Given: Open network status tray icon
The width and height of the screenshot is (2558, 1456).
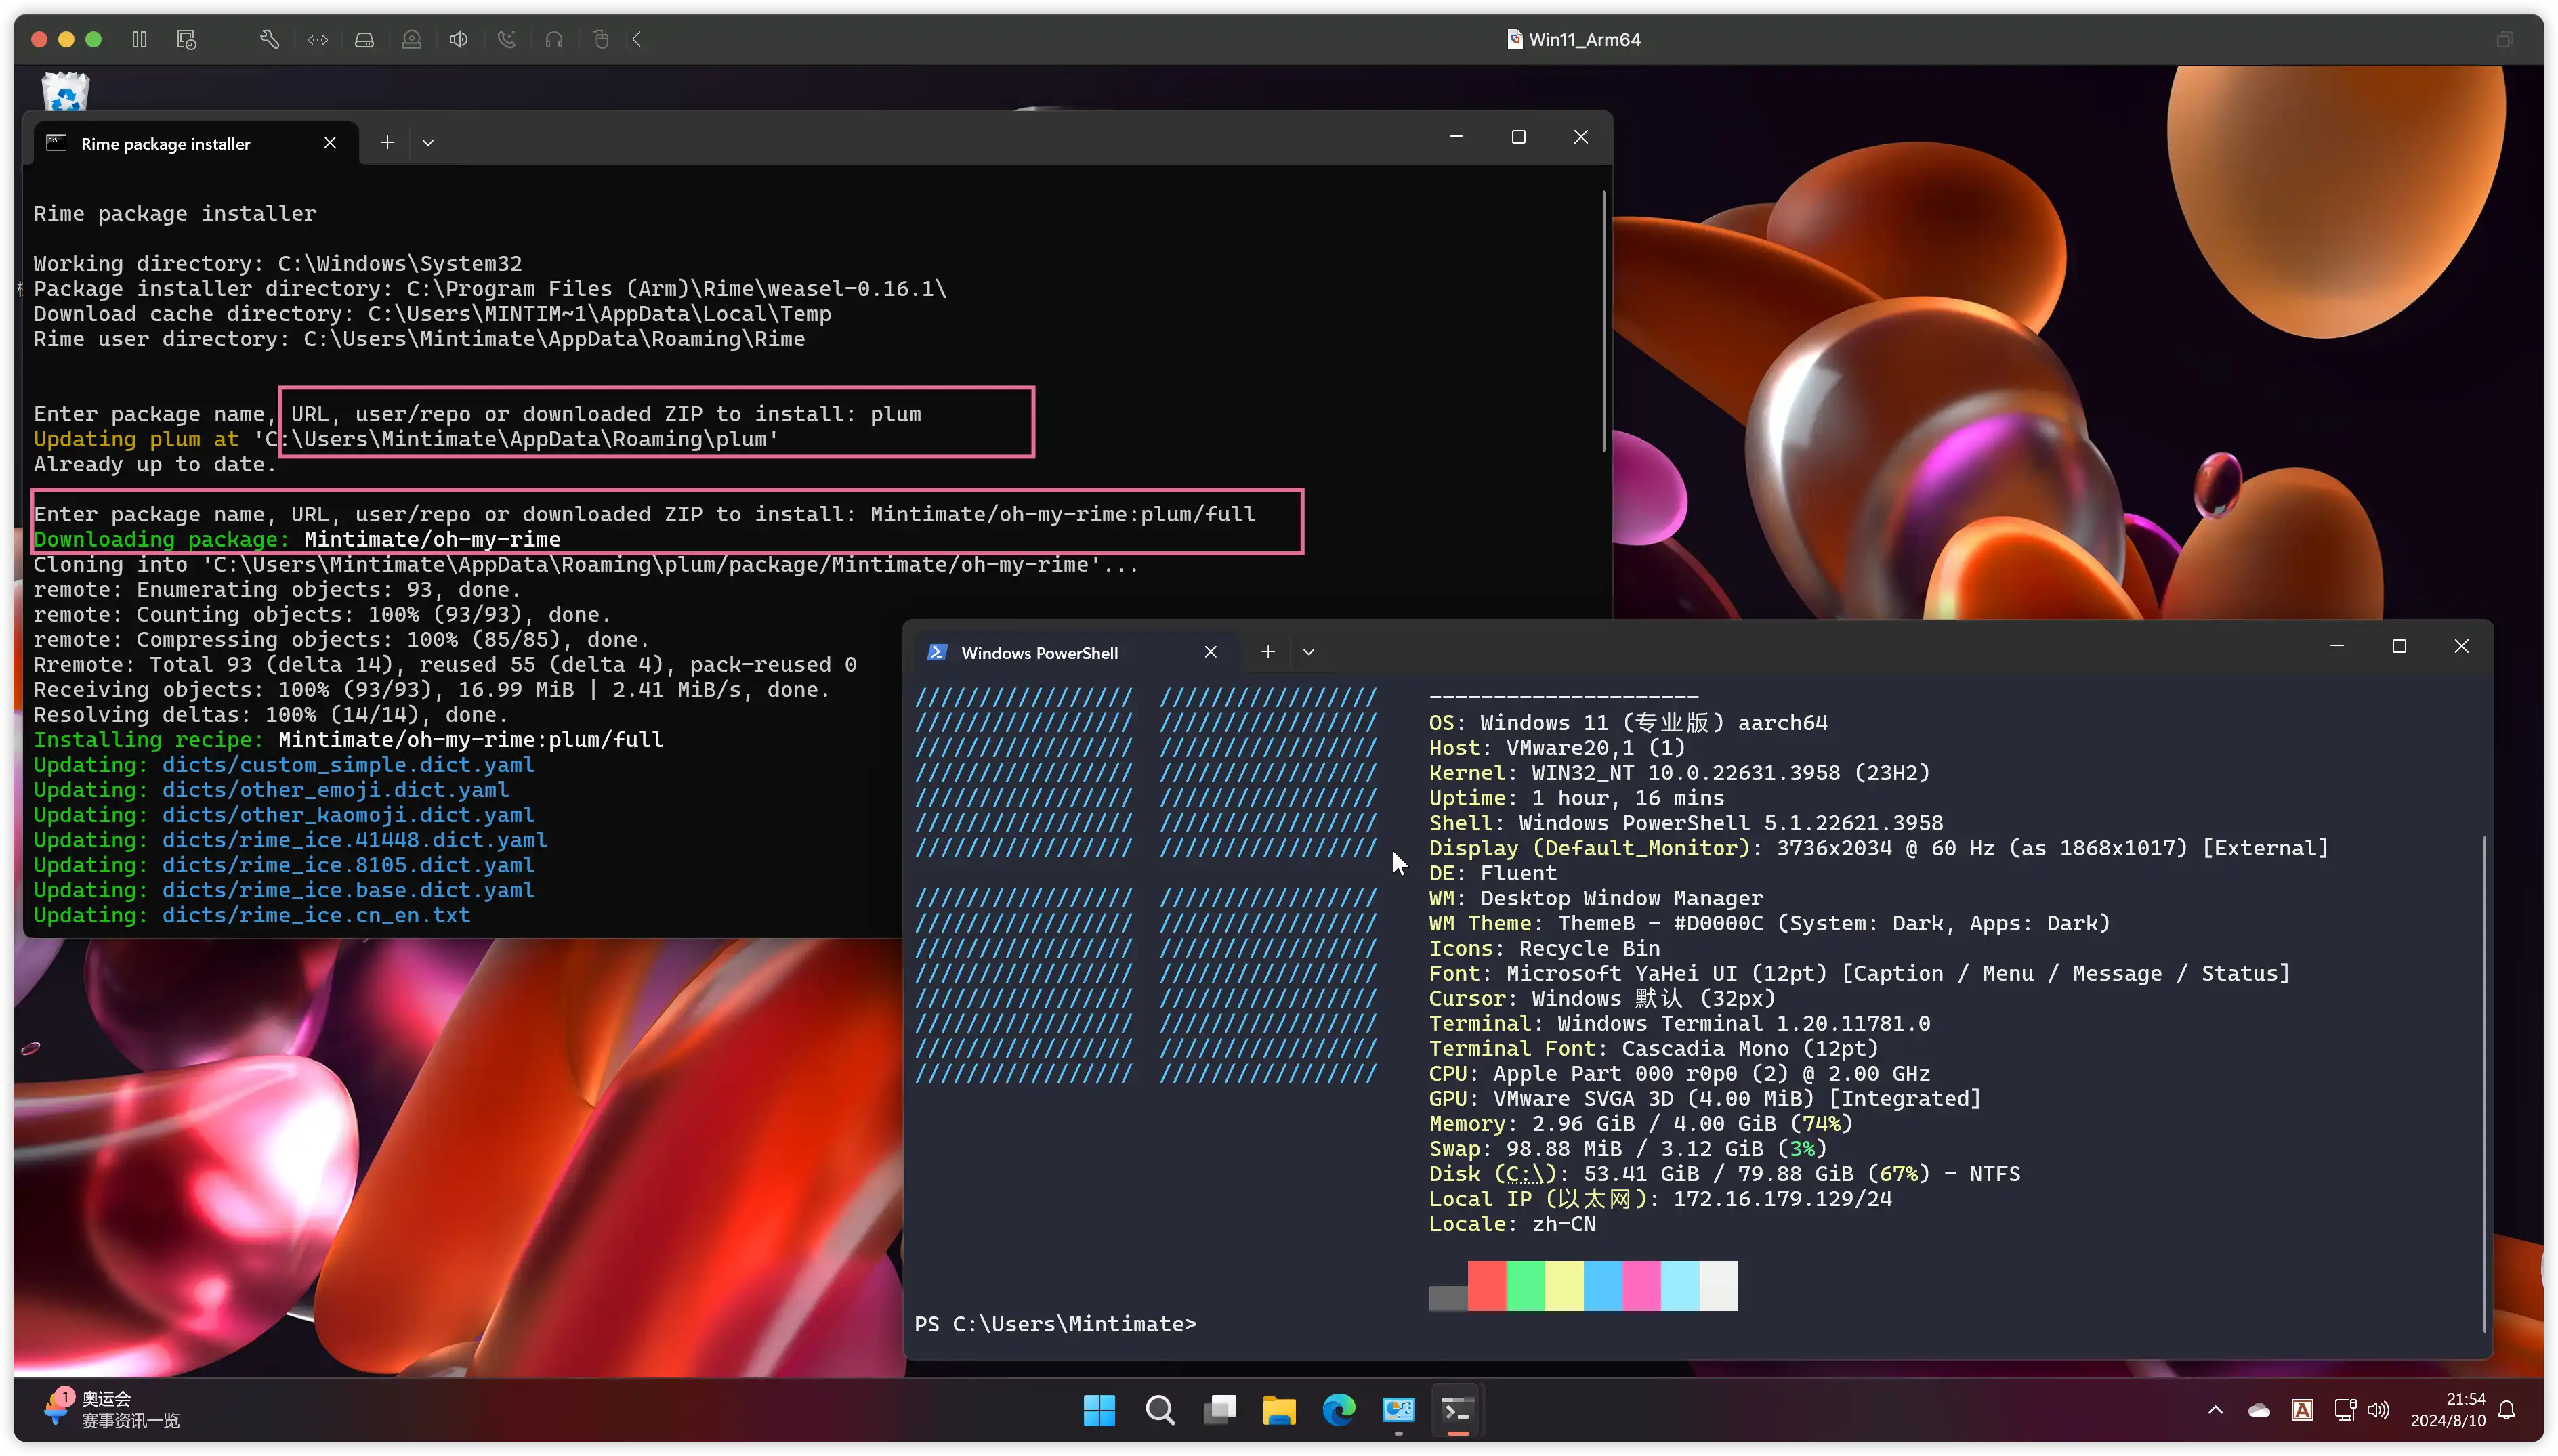Looking at the screenshot, I should [2344, 1410].
